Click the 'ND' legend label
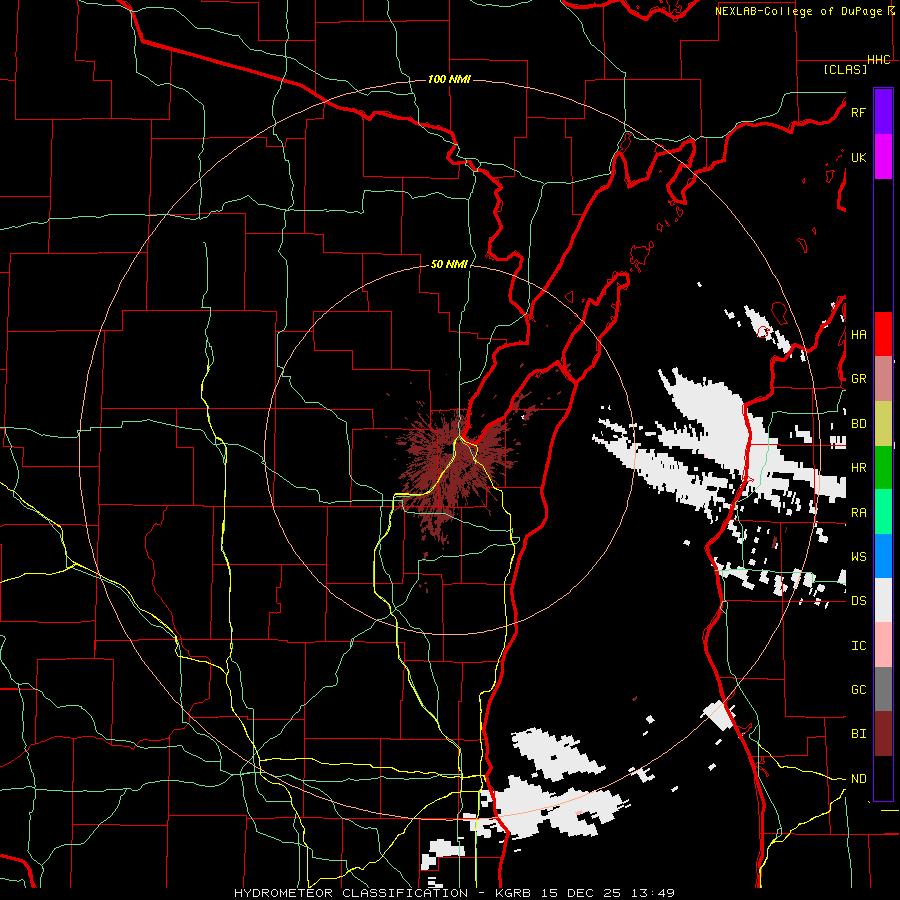The height and width of the screenshot is (900, 900). 859,779
